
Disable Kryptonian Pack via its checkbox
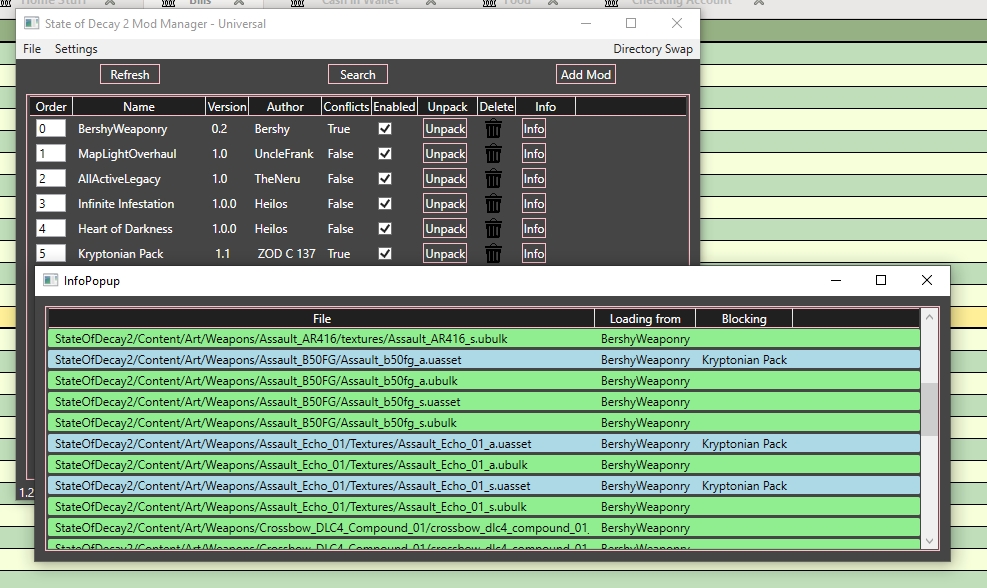385,254
